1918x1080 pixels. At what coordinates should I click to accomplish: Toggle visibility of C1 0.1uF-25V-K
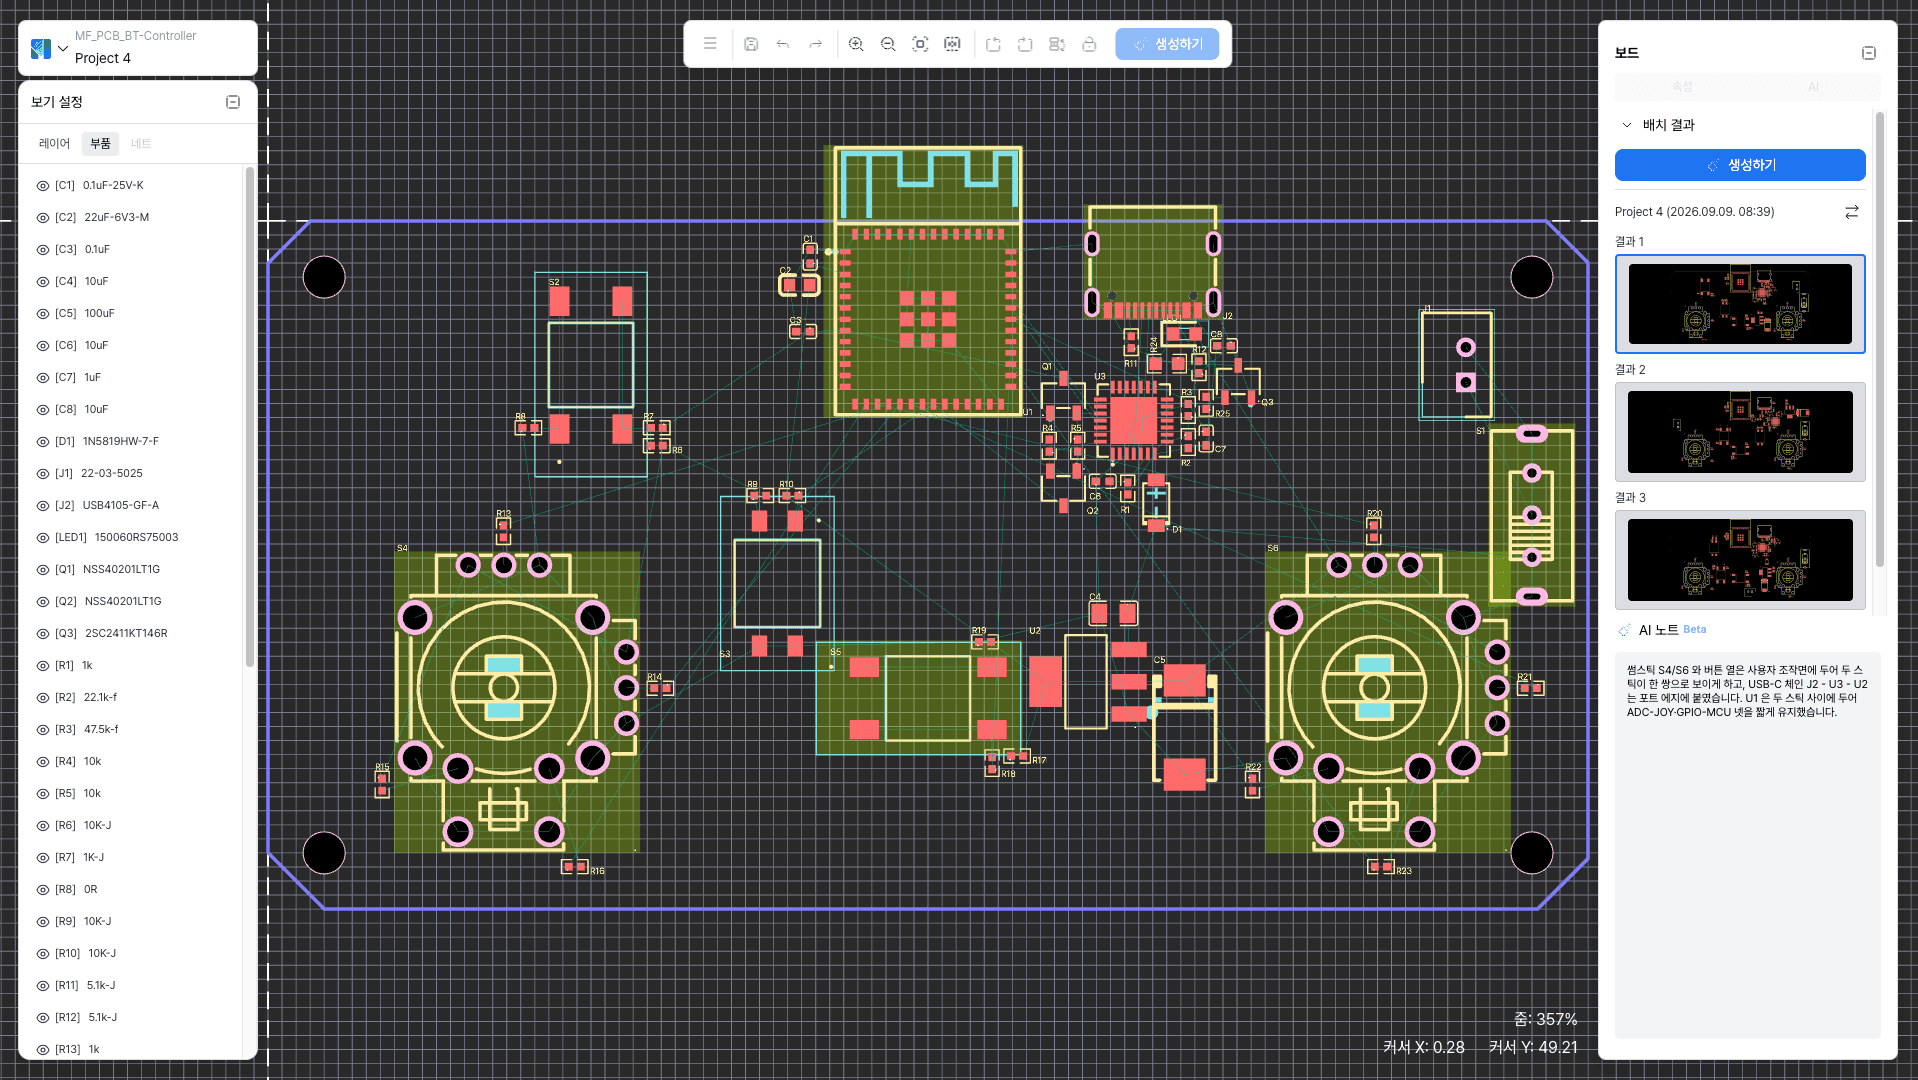click(43, 186)
